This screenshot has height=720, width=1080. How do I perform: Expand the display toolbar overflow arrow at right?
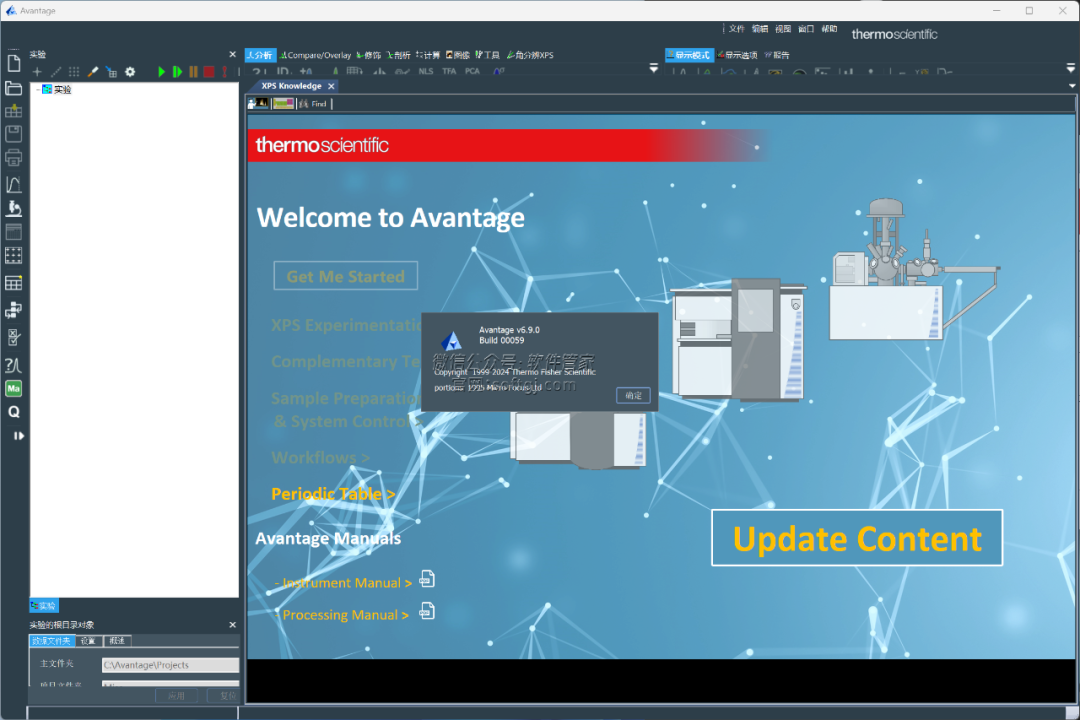[1070, 68]
